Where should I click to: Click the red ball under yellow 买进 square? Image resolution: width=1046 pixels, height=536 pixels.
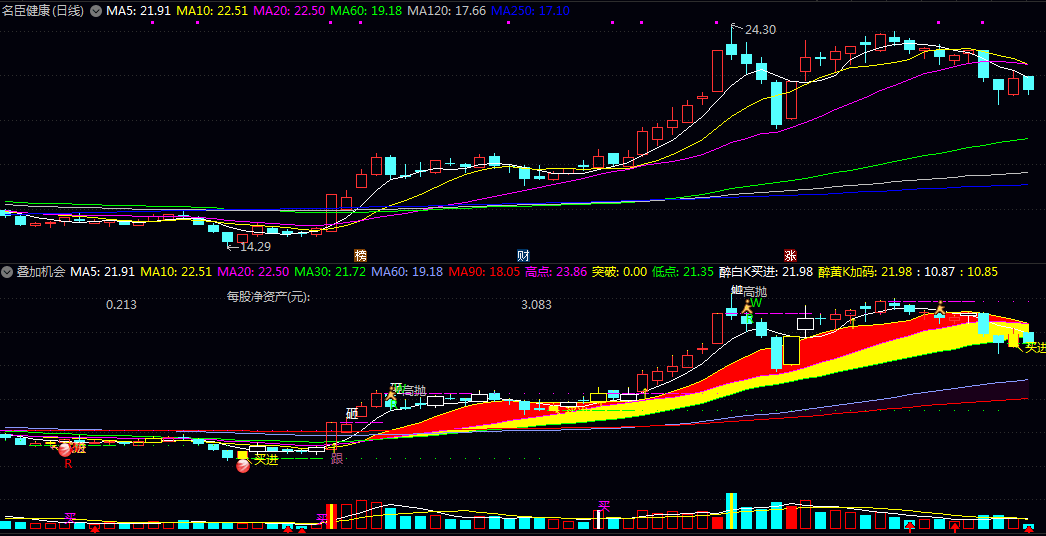coord(243,467)
